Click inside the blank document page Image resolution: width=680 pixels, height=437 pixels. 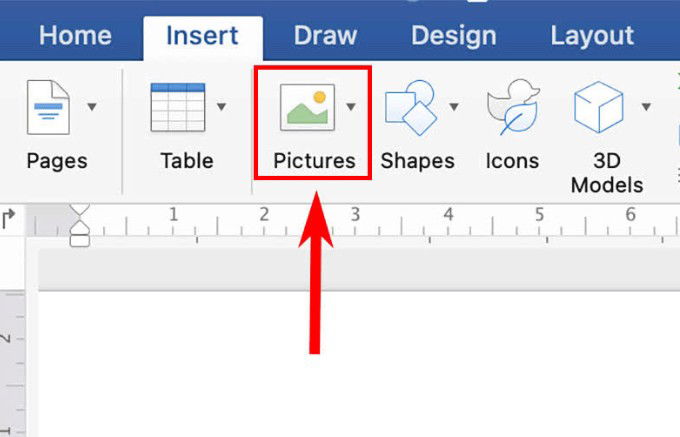coord(359,364)
